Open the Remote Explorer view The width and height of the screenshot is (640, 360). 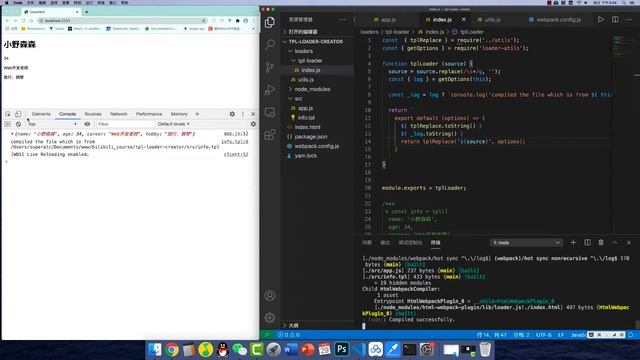pos(270,112)
